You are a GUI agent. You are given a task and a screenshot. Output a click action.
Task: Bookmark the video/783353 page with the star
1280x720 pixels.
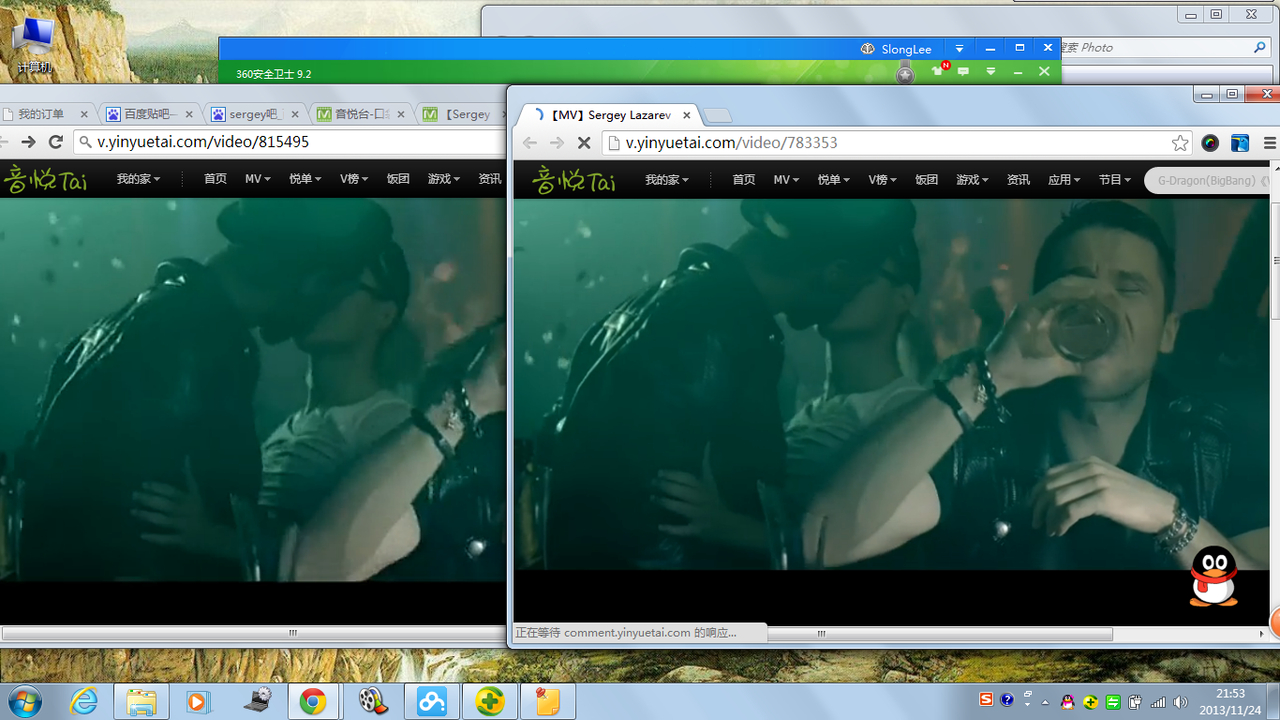pyautogui.click(x=1180, y=143)
